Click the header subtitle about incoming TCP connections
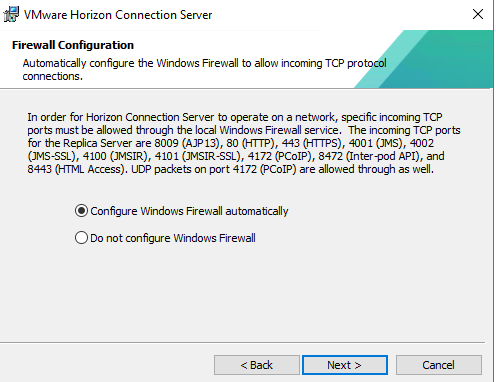Screen dimensions: 496x382 pos(204,70)
